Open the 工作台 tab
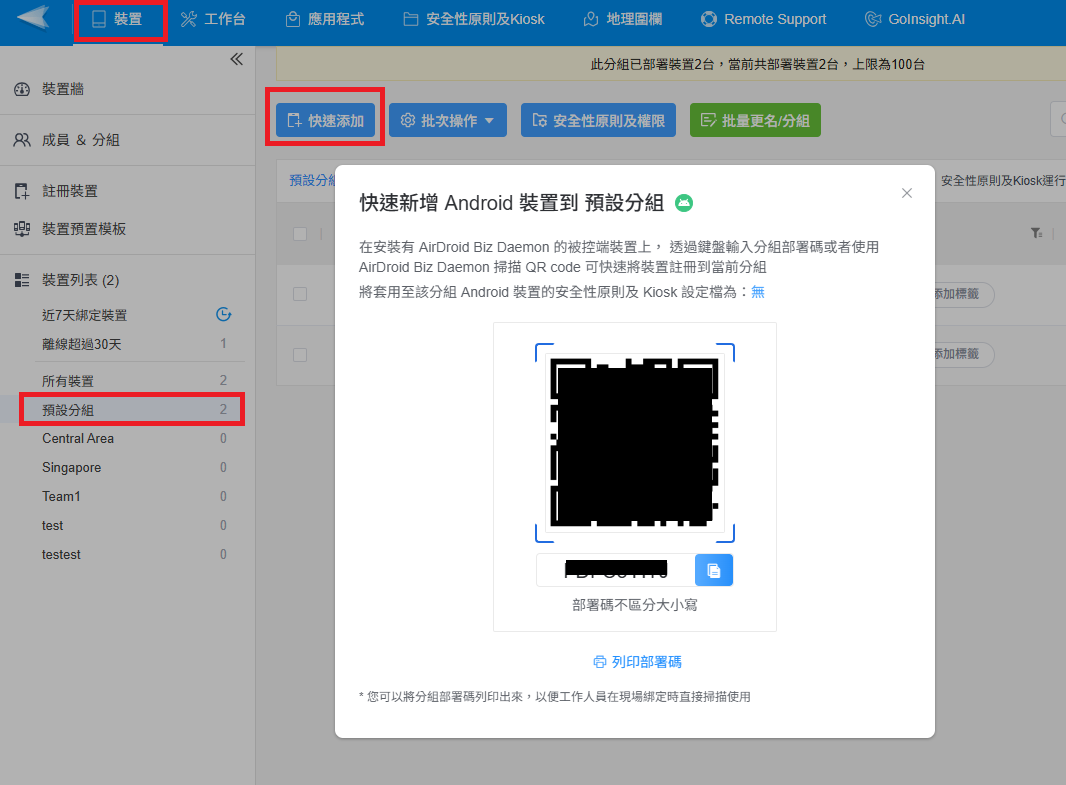The image size is (1066, 785). 213,19
